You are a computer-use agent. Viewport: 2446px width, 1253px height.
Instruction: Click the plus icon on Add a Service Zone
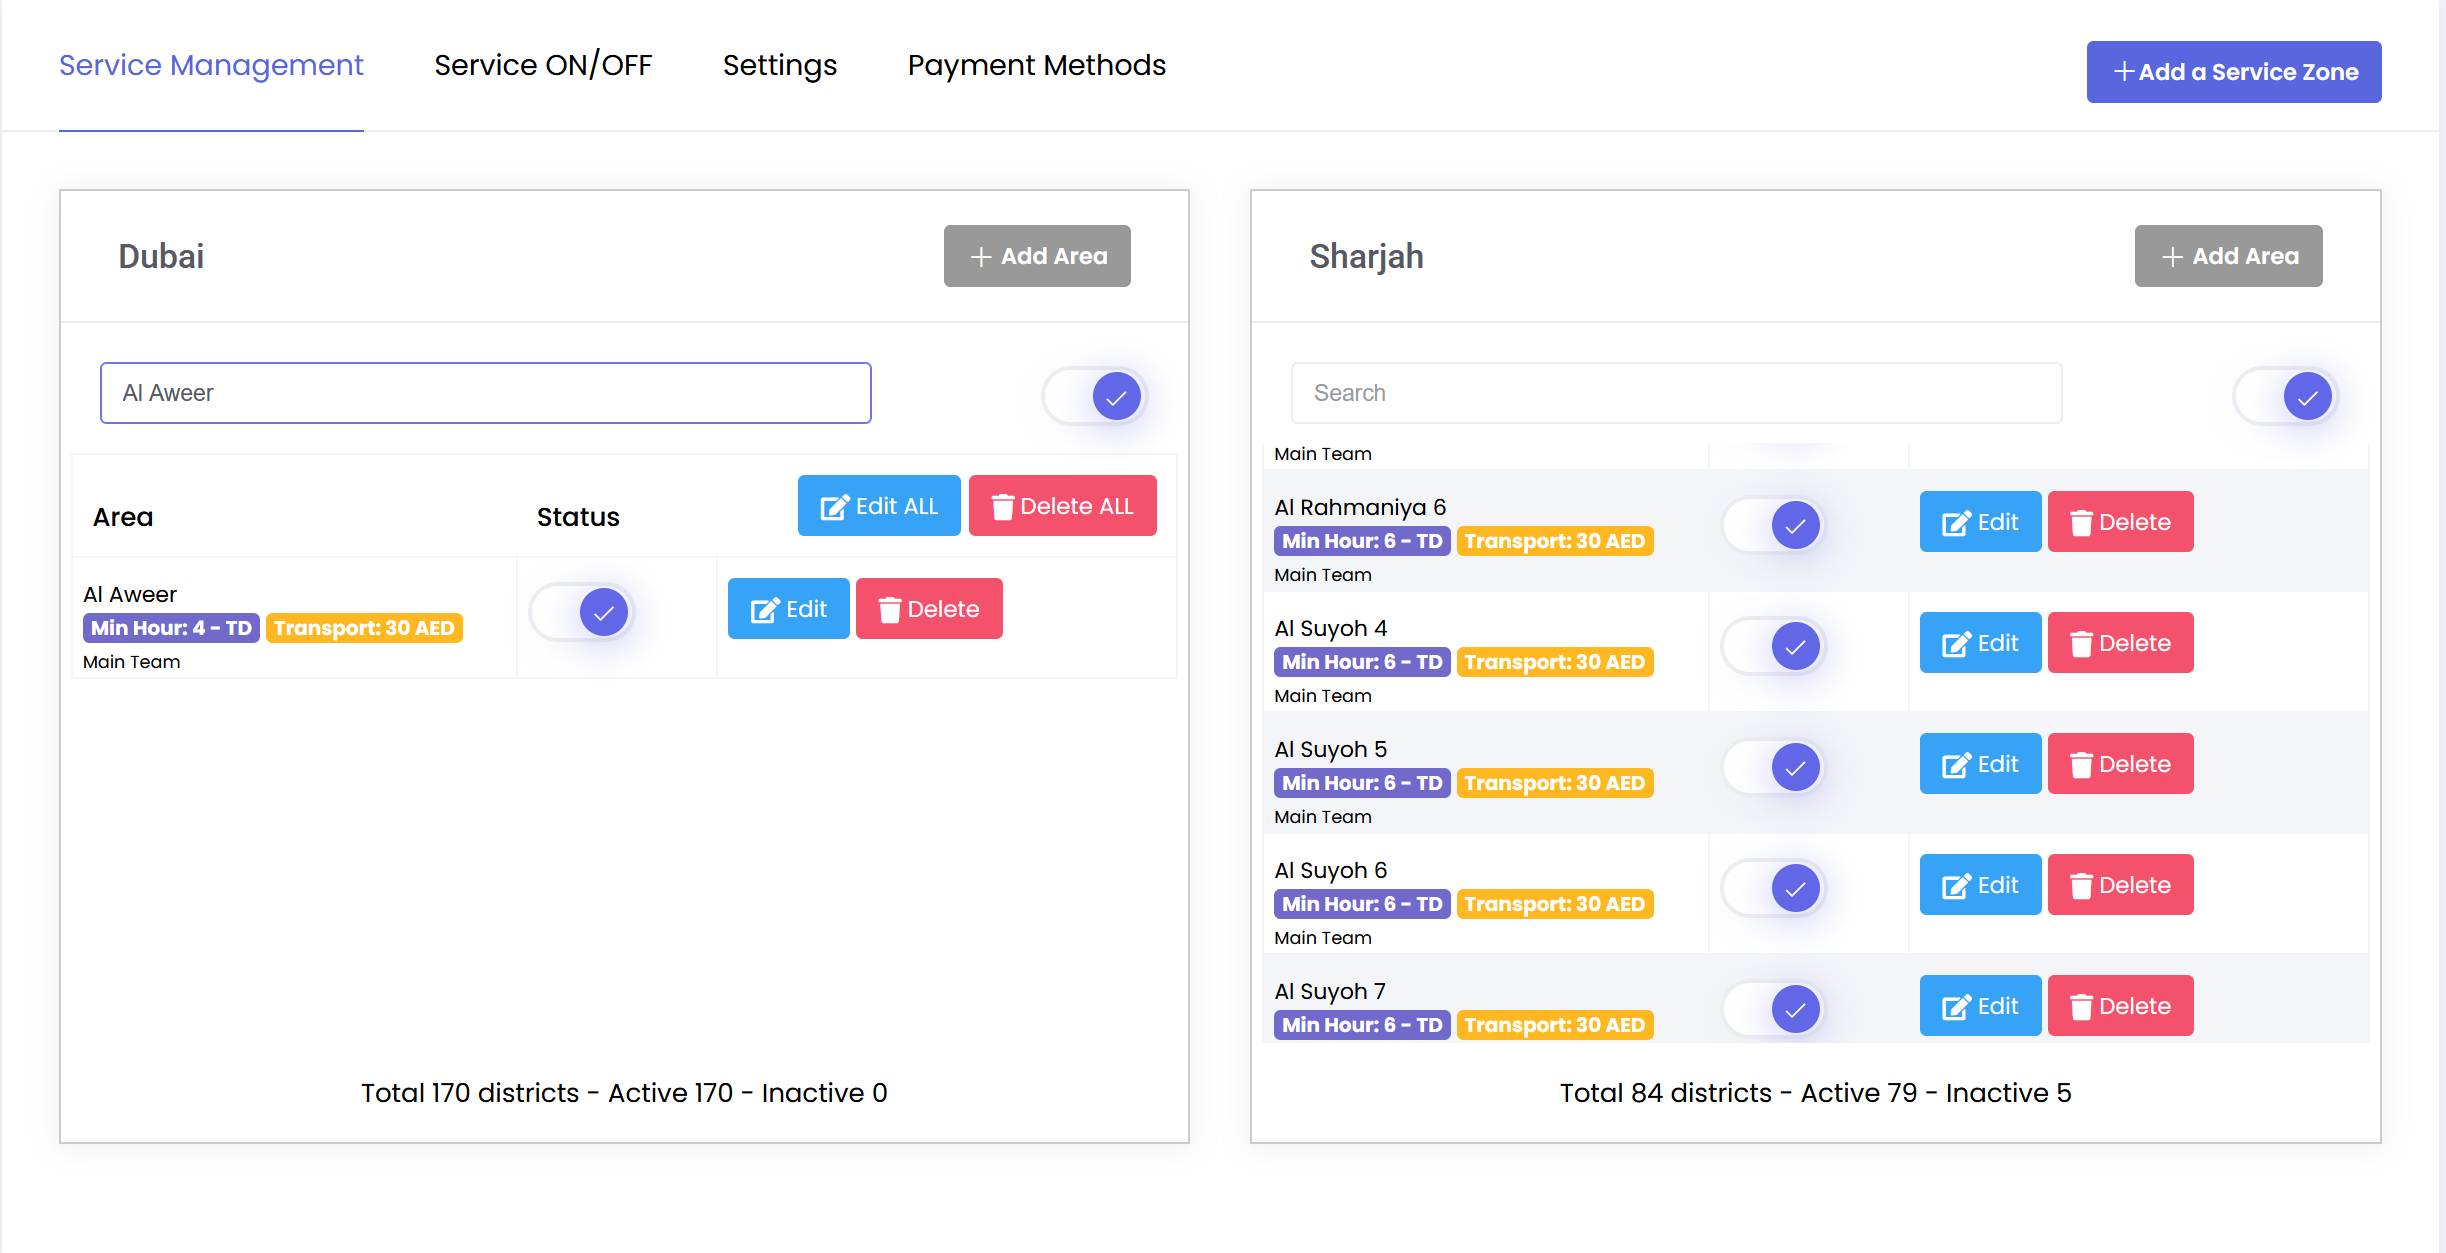click(x=2124, y=72)
